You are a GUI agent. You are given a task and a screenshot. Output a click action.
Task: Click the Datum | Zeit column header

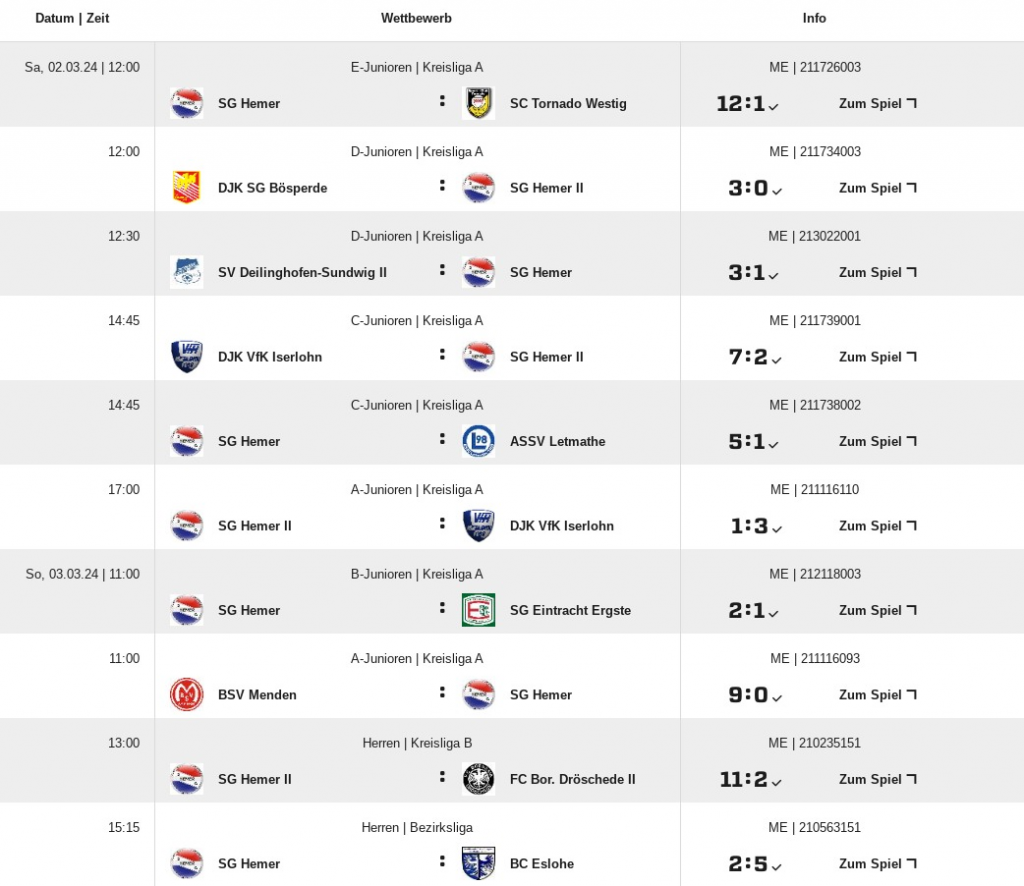[x=72, y=18]
